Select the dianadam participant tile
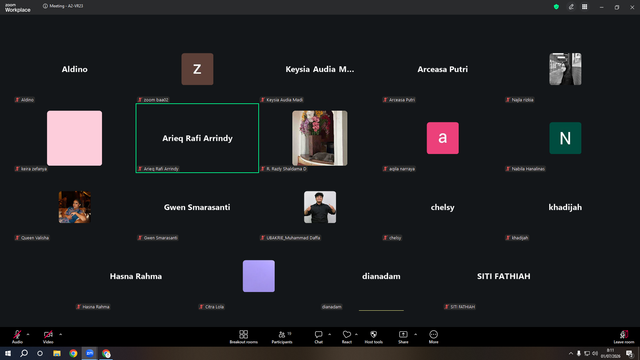 tap(381, 276)
